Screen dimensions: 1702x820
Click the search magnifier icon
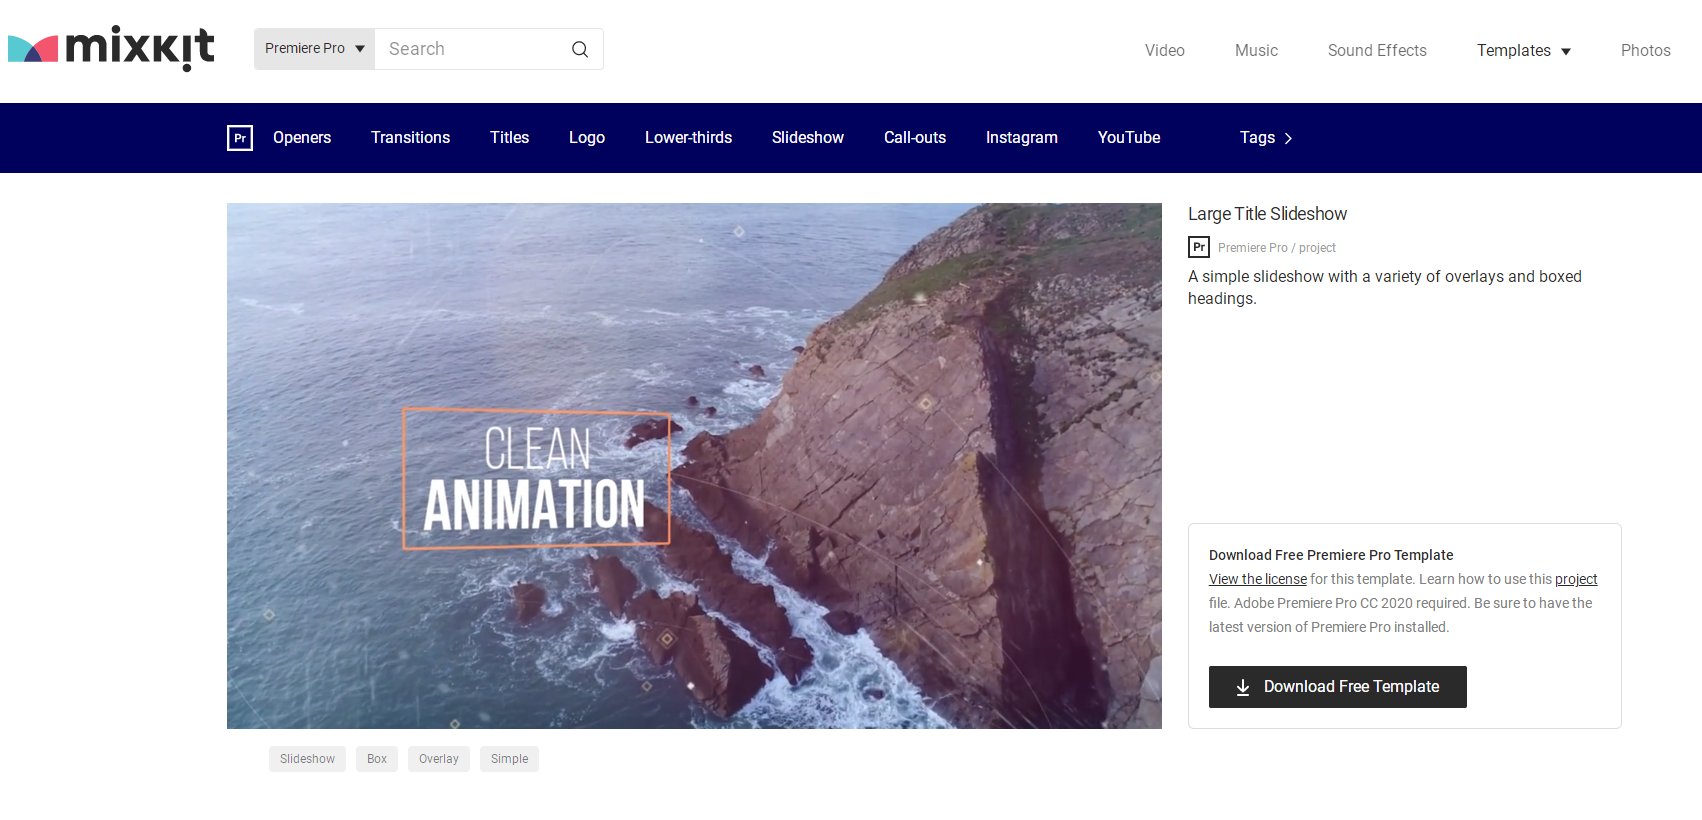click(x=580, y=49)
